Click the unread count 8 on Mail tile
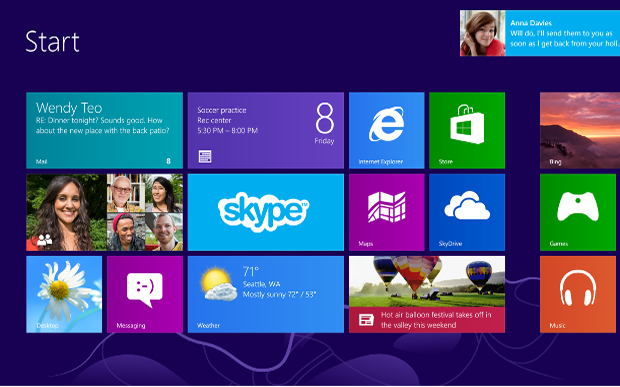The height and width of the screenshot is (387, 620). click(168, 161)
